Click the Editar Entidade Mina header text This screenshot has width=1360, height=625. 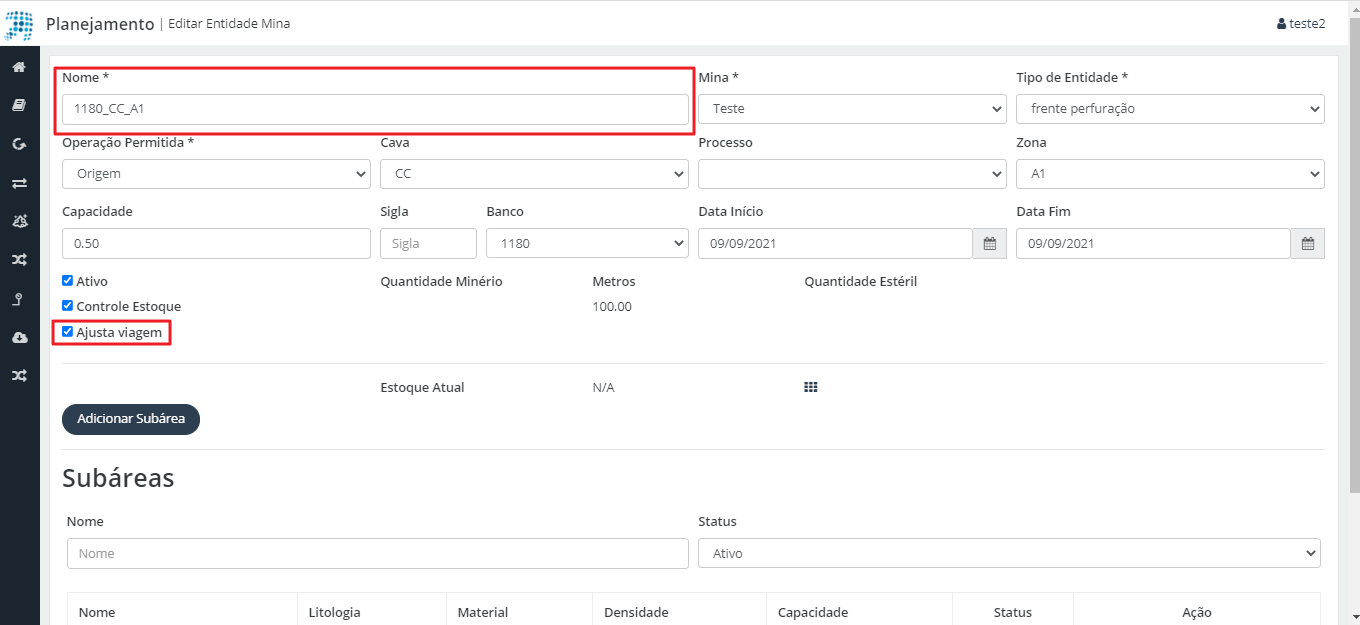click(x=228, y=23)
